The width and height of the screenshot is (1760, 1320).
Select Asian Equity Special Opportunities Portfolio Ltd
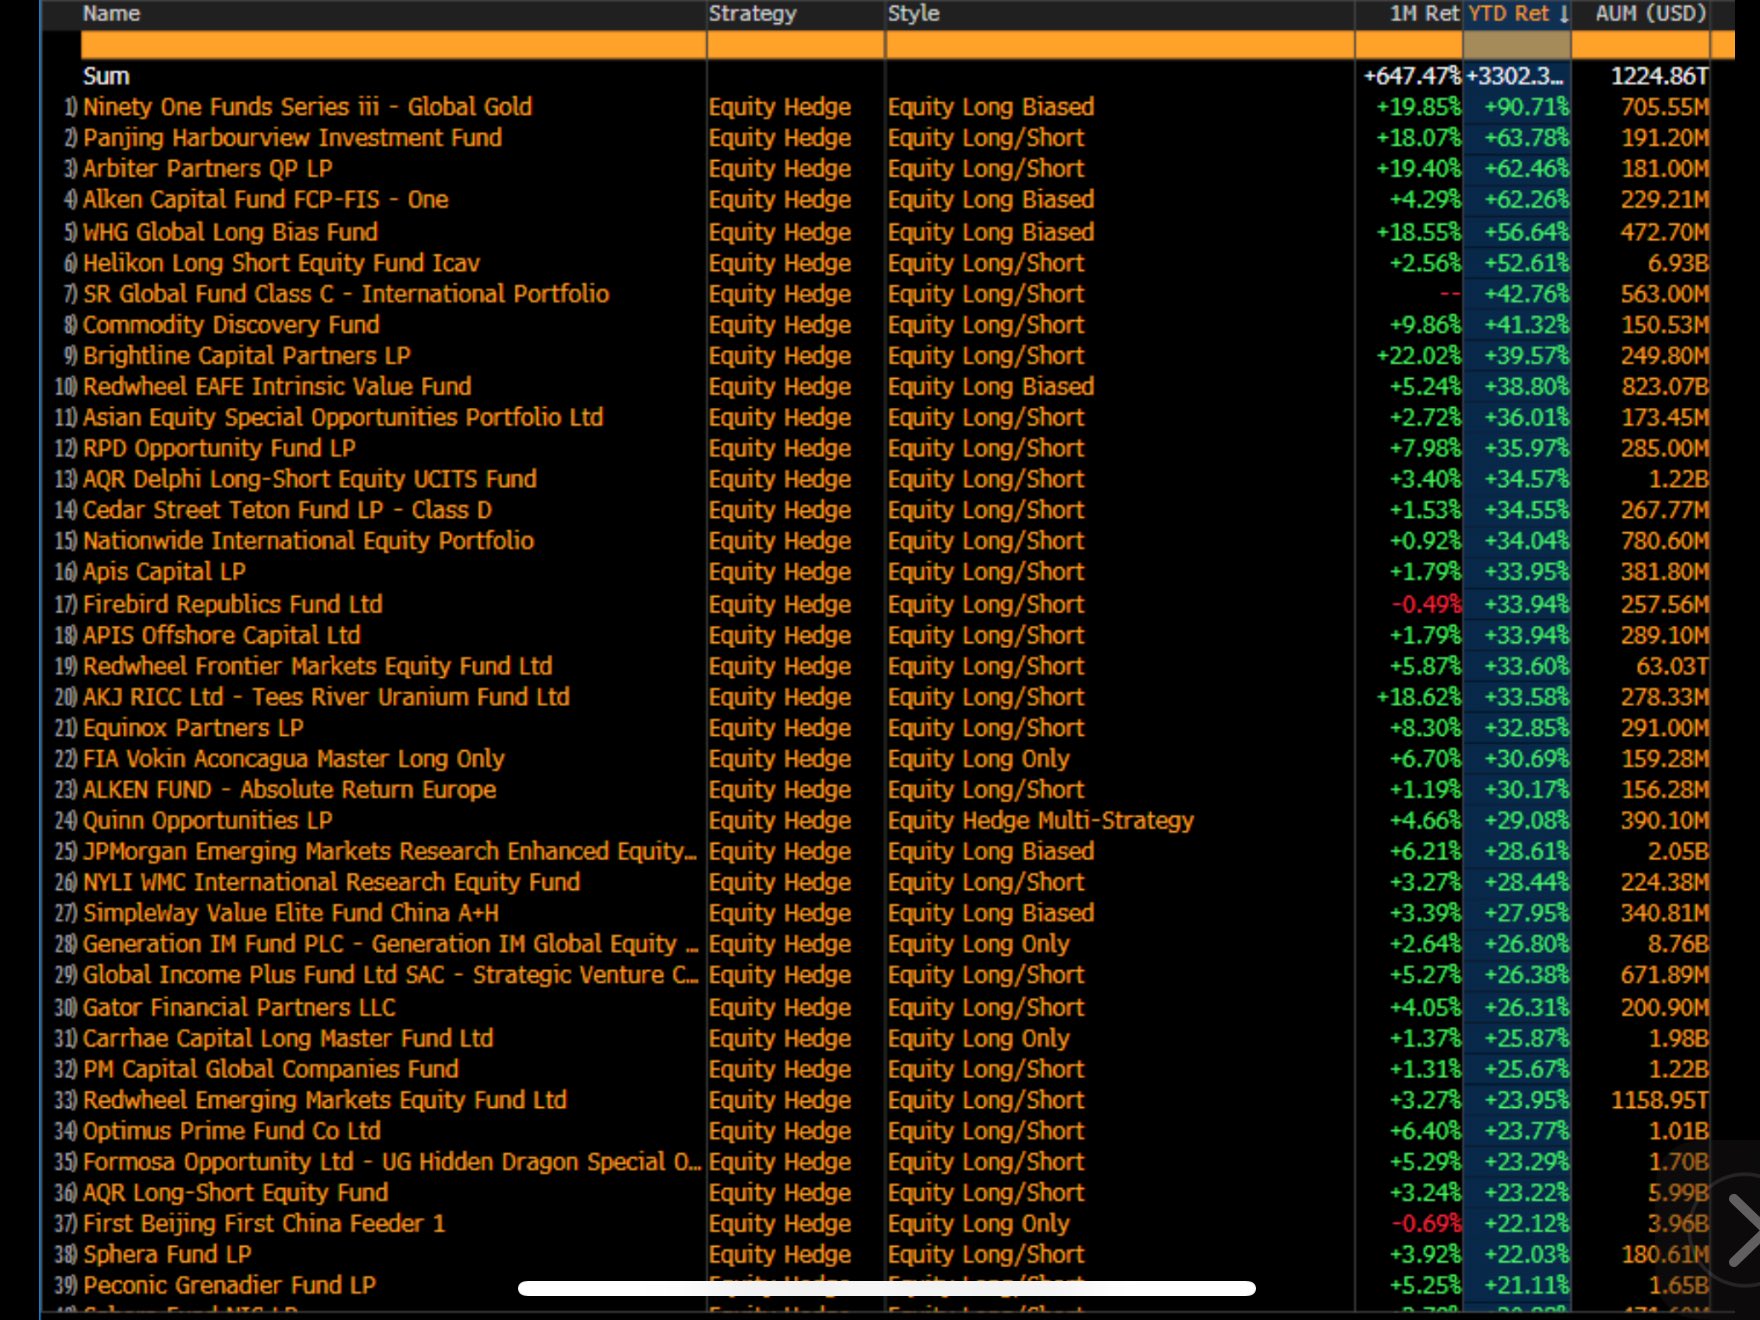click(x=343, y=418)
